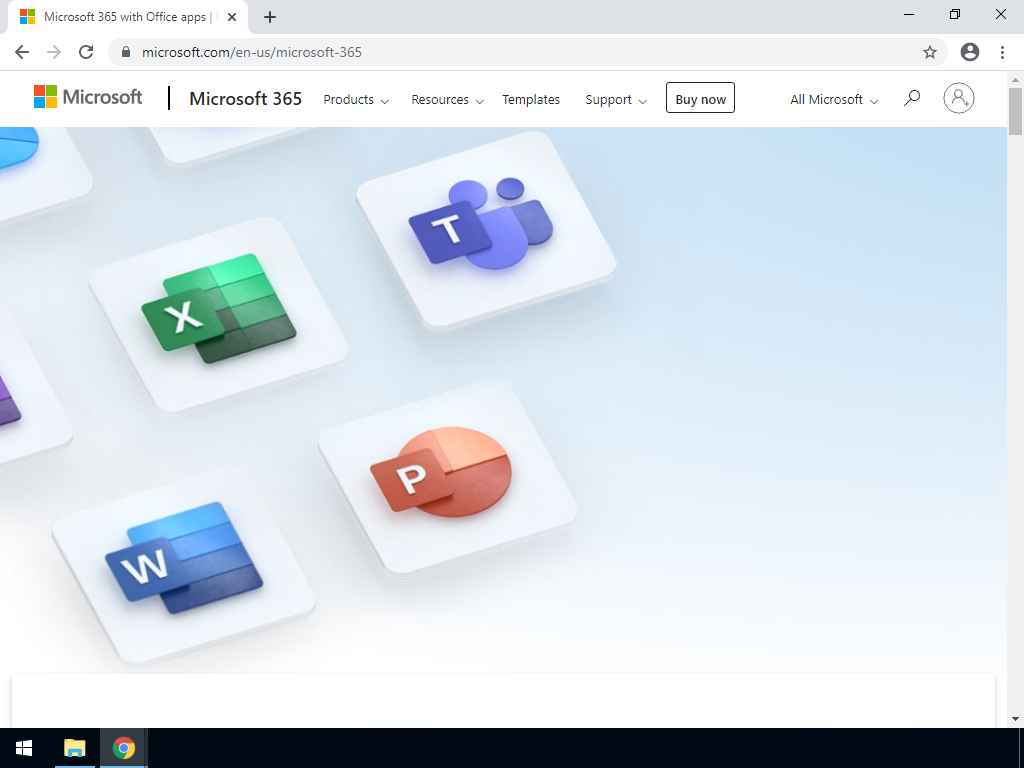
Task: Click the Excel app icon tile
Action: [x=218, y=315]
